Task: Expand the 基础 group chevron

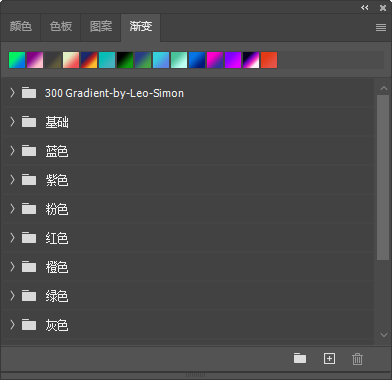Action: (x=12, y=122)
